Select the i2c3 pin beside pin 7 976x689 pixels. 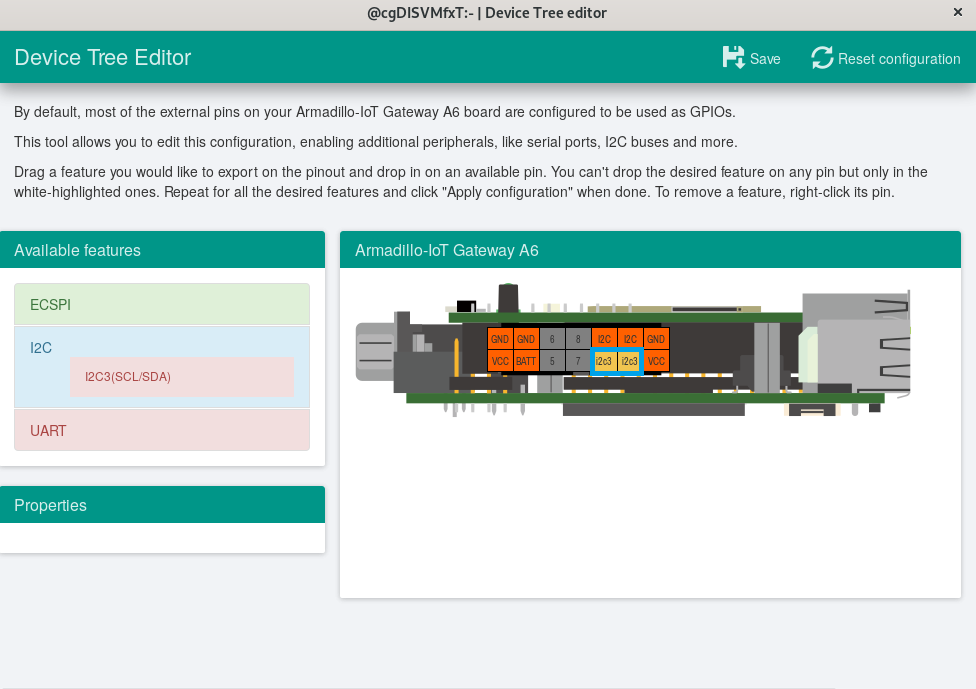coord(604,361)
